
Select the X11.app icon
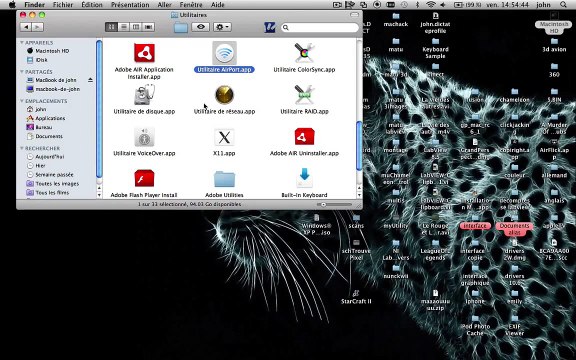click(224, 137)
